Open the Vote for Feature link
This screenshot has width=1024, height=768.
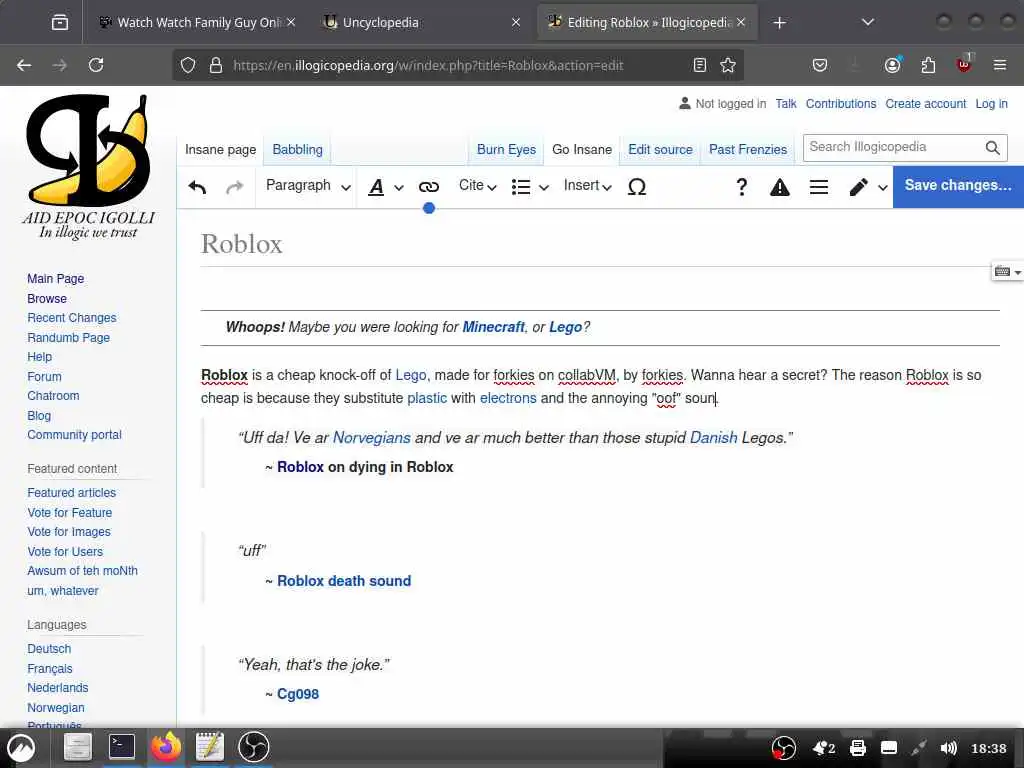pyautogui.click(x=70, y=513)
